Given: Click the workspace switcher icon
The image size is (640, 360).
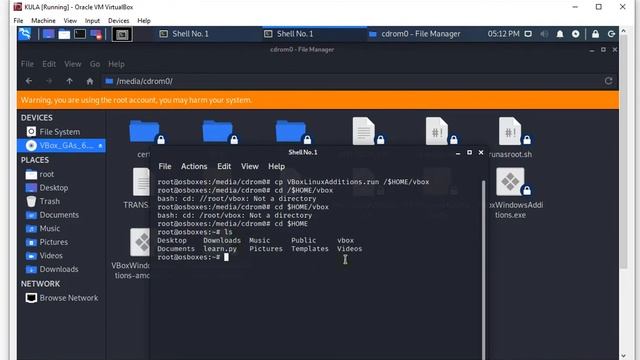Looking at the screenshot, I should pos(122,34).
